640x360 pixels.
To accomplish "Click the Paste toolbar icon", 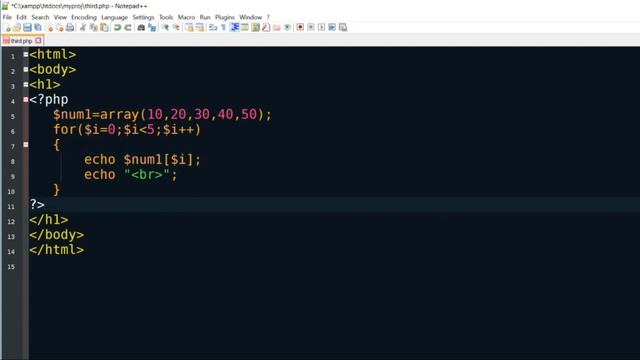I will 104,27.
